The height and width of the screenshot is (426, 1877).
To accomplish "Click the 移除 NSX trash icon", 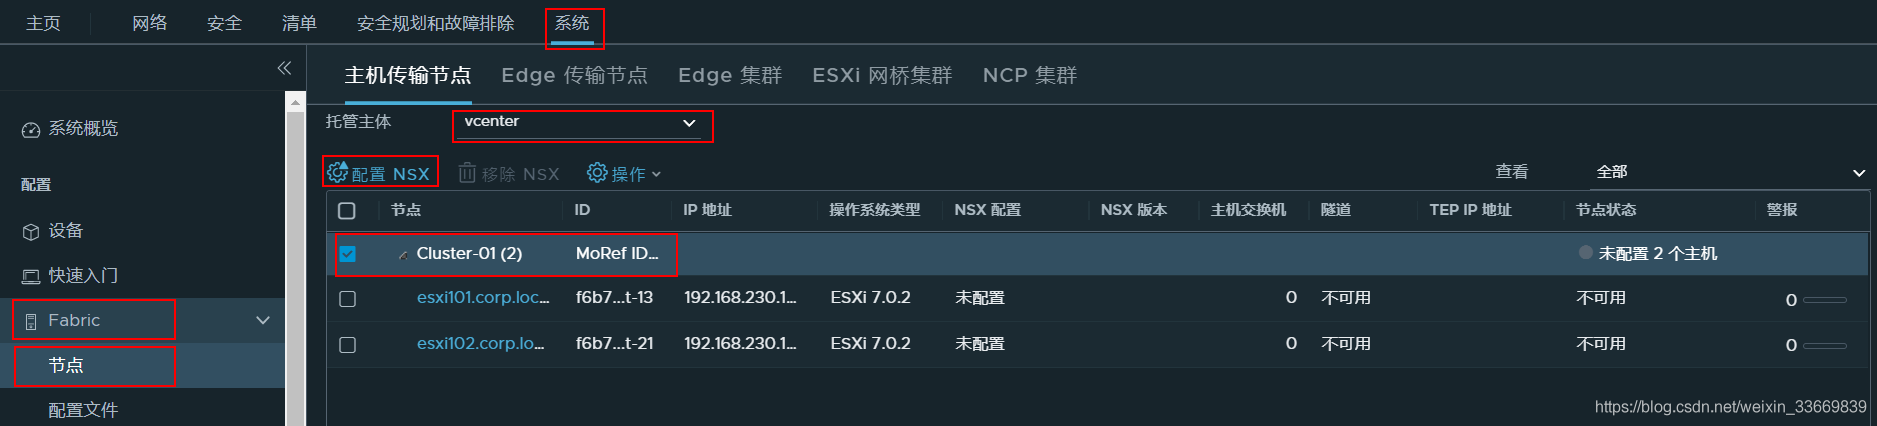I will tap(467, 173).
